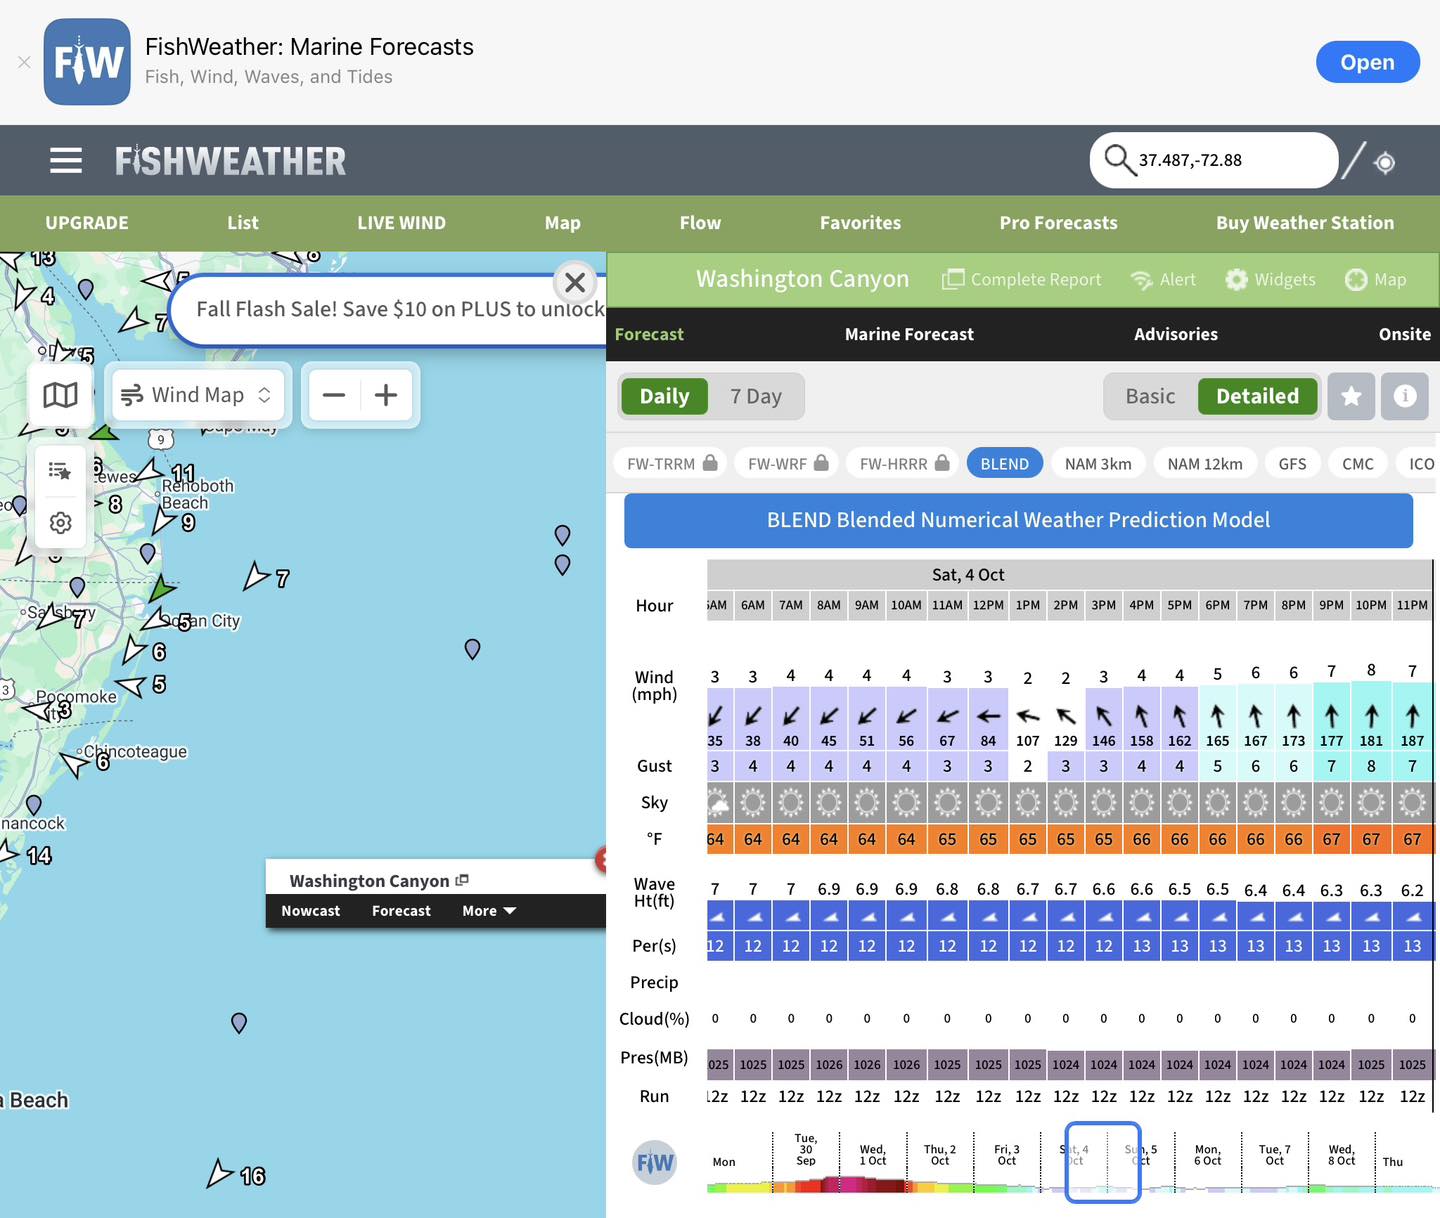Open favorites list icon on map
The width and height of the screenshot is (1440, 1218).
[60, 471]
